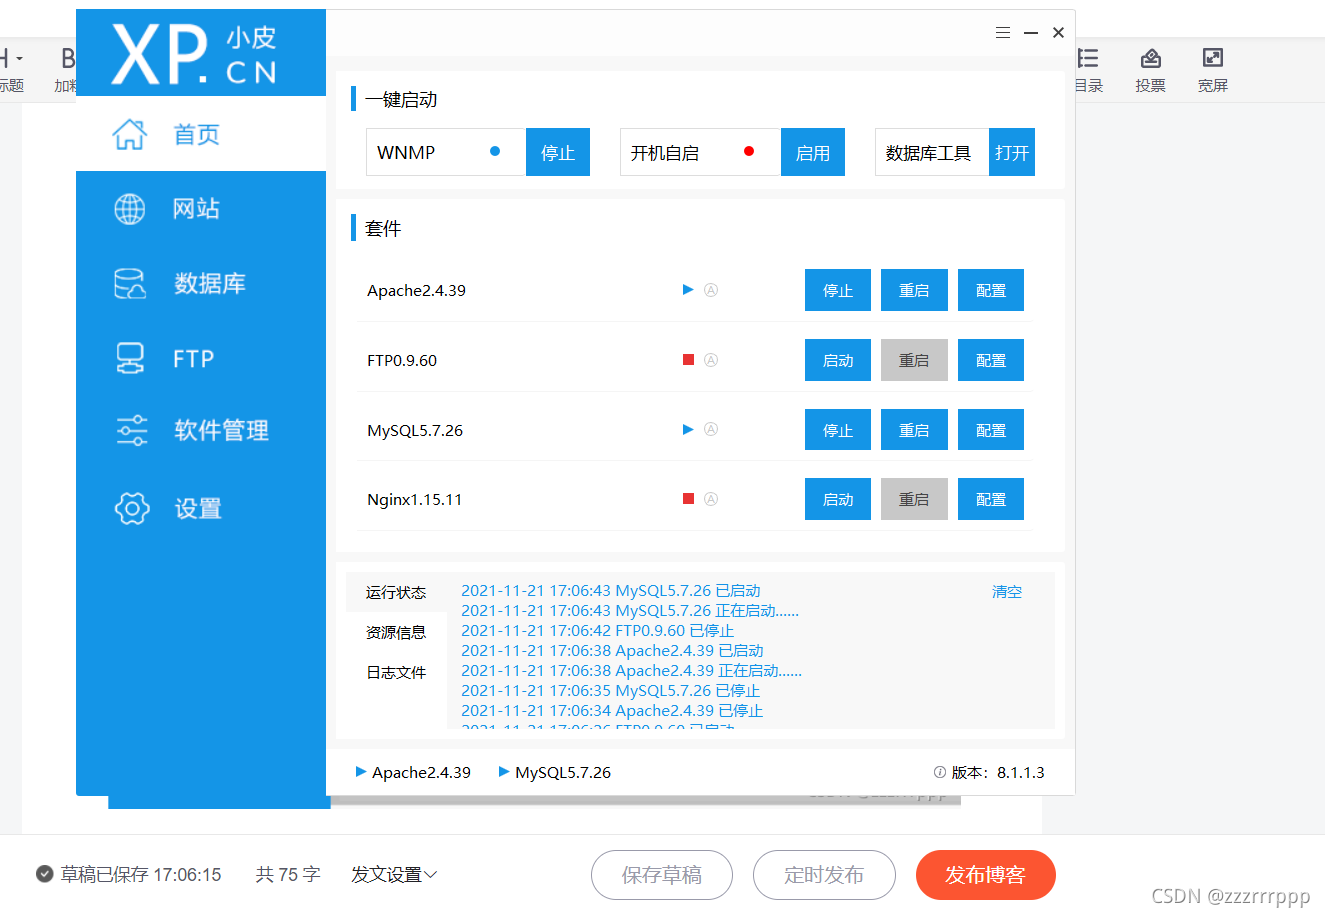The height and width of the screenshot is (917, 1325).
Task: Click the 网站 globe icon
Action: click(x=130, y=208)
